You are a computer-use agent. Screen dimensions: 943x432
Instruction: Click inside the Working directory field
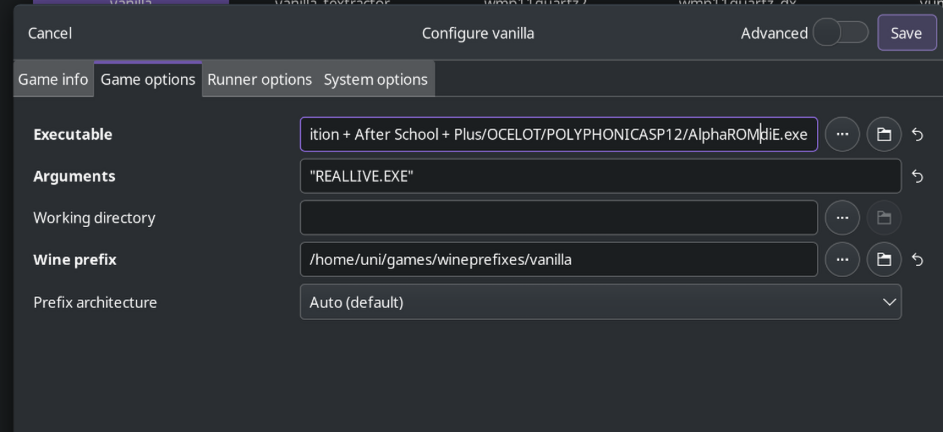point(559,218)
